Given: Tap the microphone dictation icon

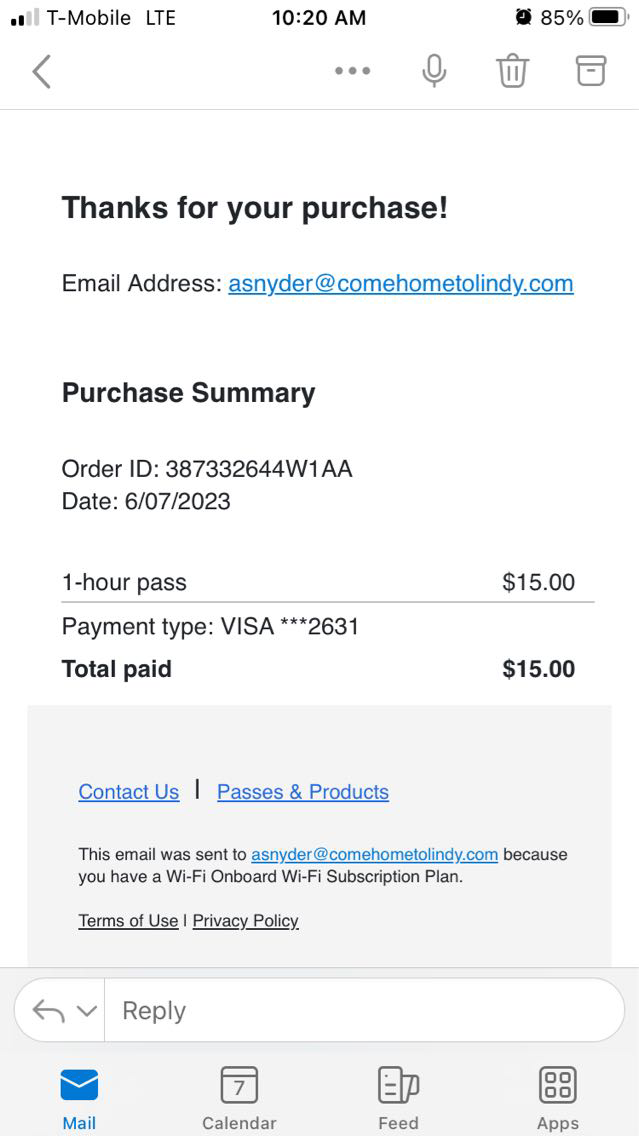Looking at the screenshot, I should (434, 71).
